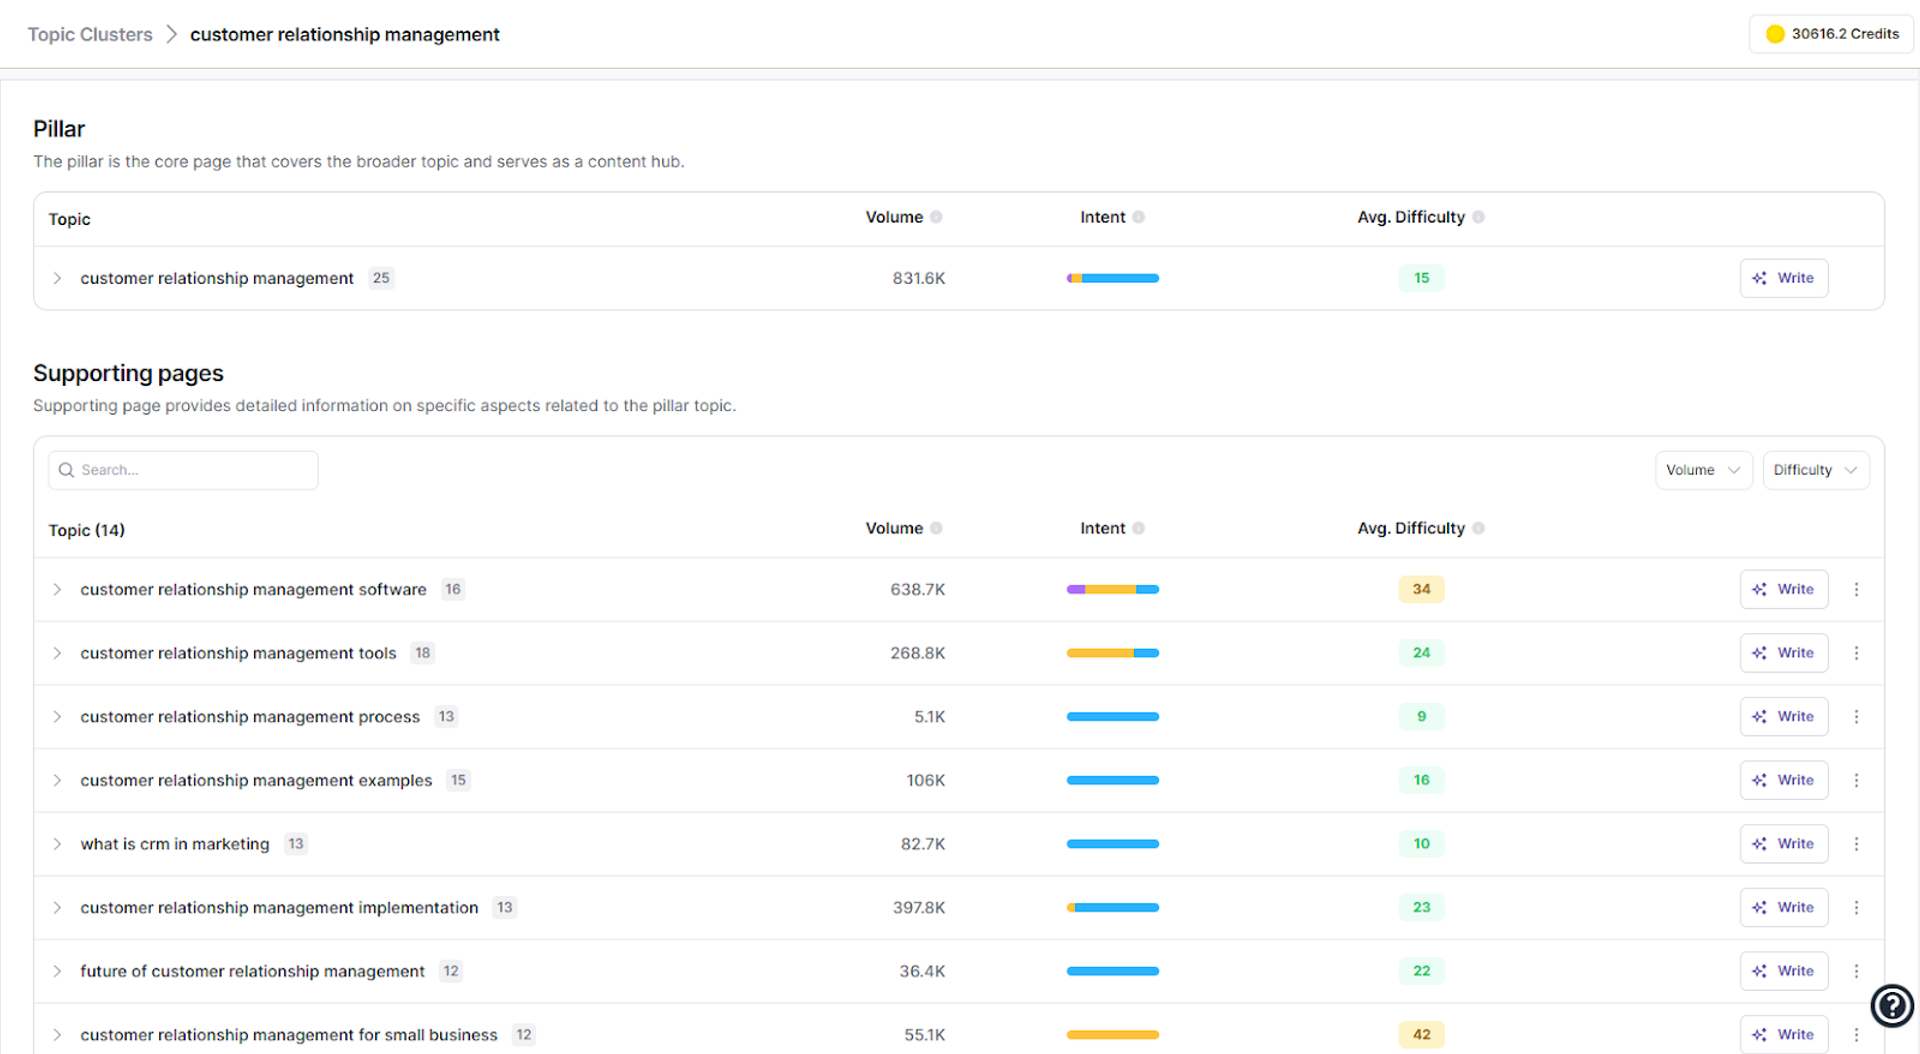Screen dimensions: 1920x1054
Task: Click Write for management software row
Action: pyautogui.click(x=1783, y=589)
